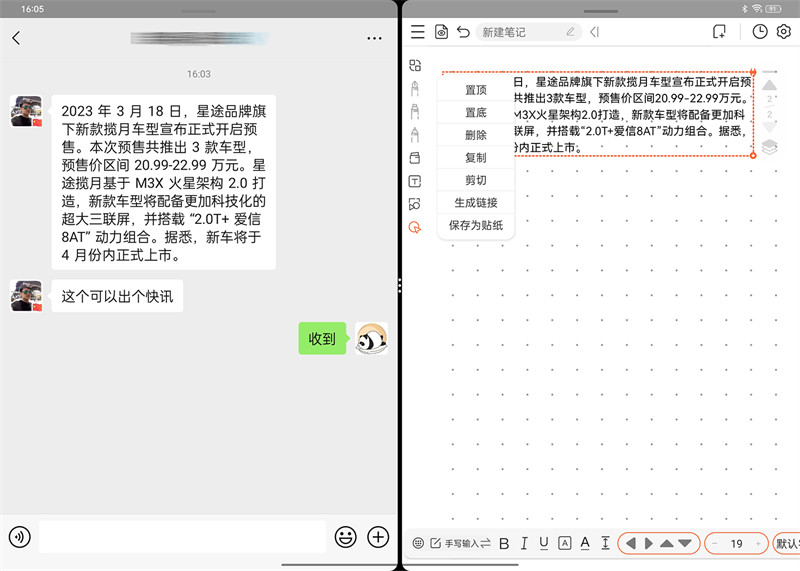This screenshot has height=571, width=800.
Task: Toggle text background box A
Action: tap(564, 543)
